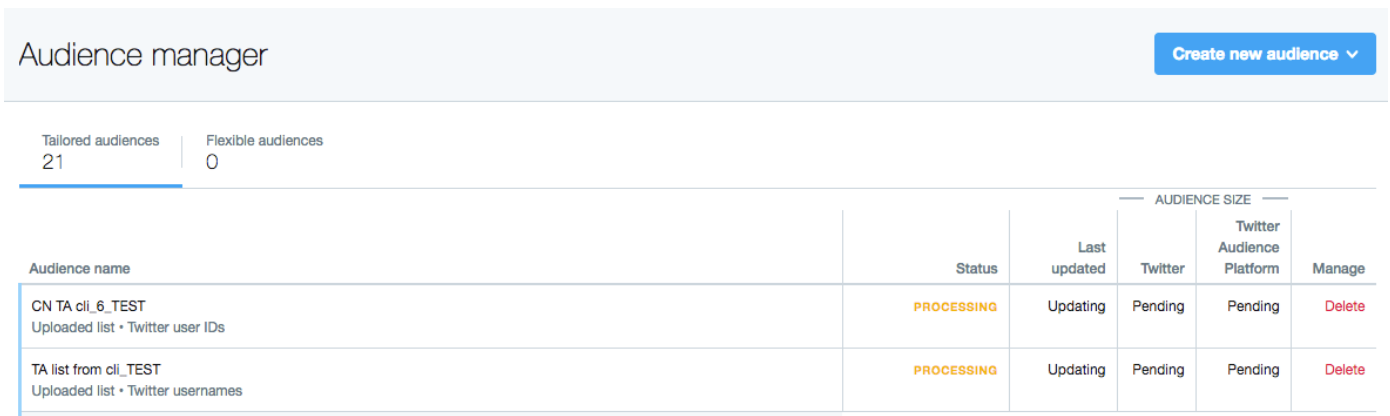
Task: Click the Twitter audience size column header
Action: point(1162,268)
